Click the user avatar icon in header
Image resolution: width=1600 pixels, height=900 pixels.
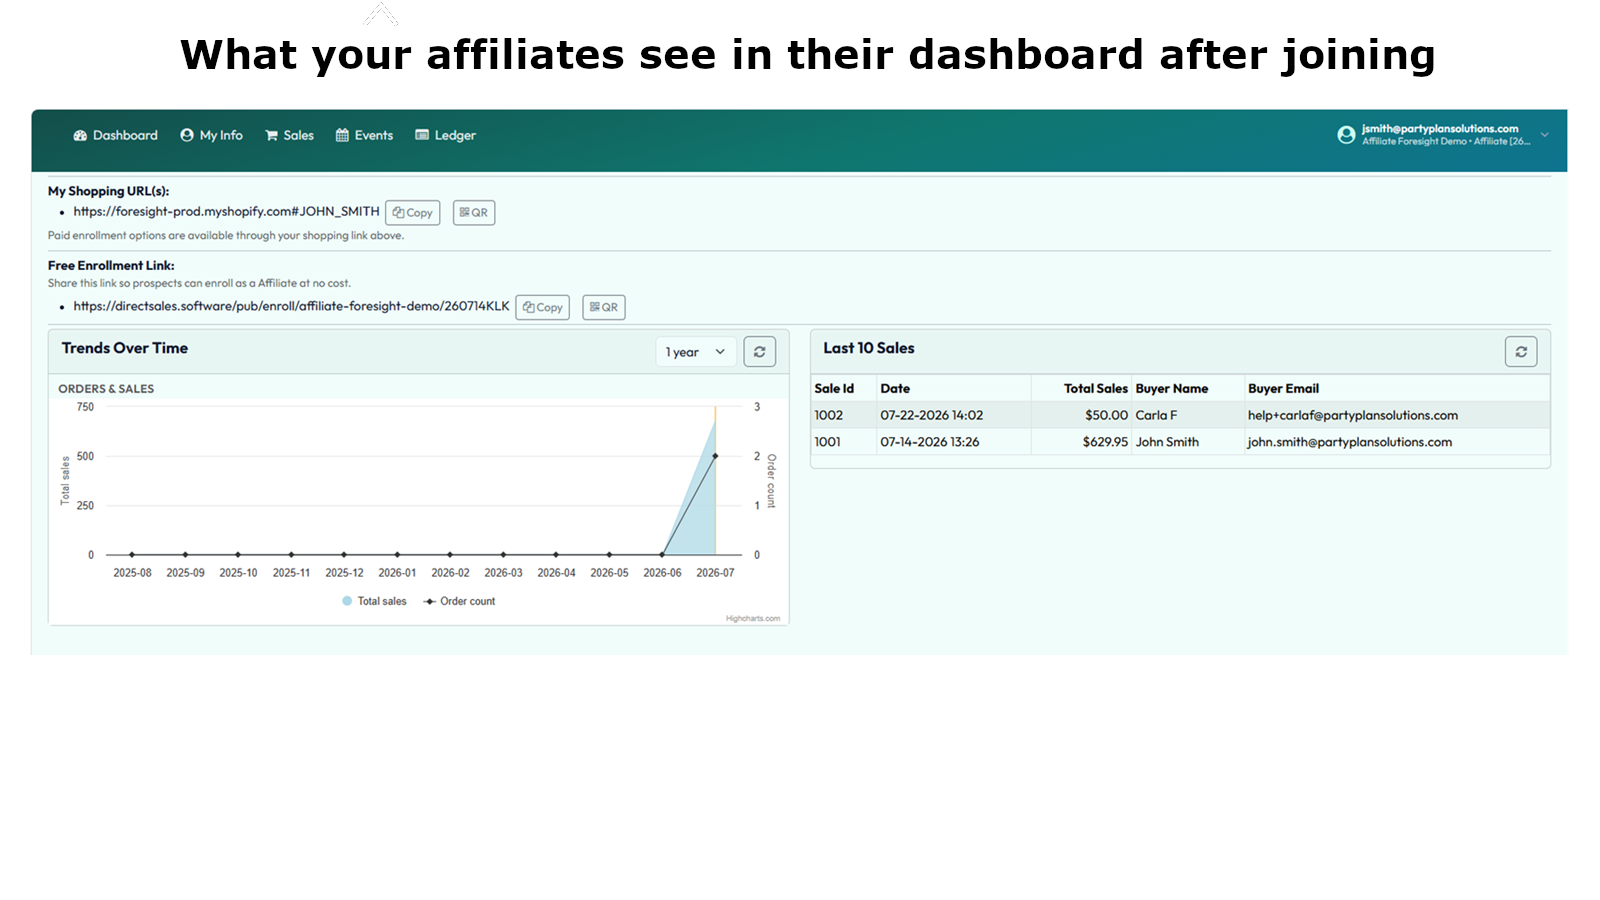pyautogui.click(x=1346, y=135)
